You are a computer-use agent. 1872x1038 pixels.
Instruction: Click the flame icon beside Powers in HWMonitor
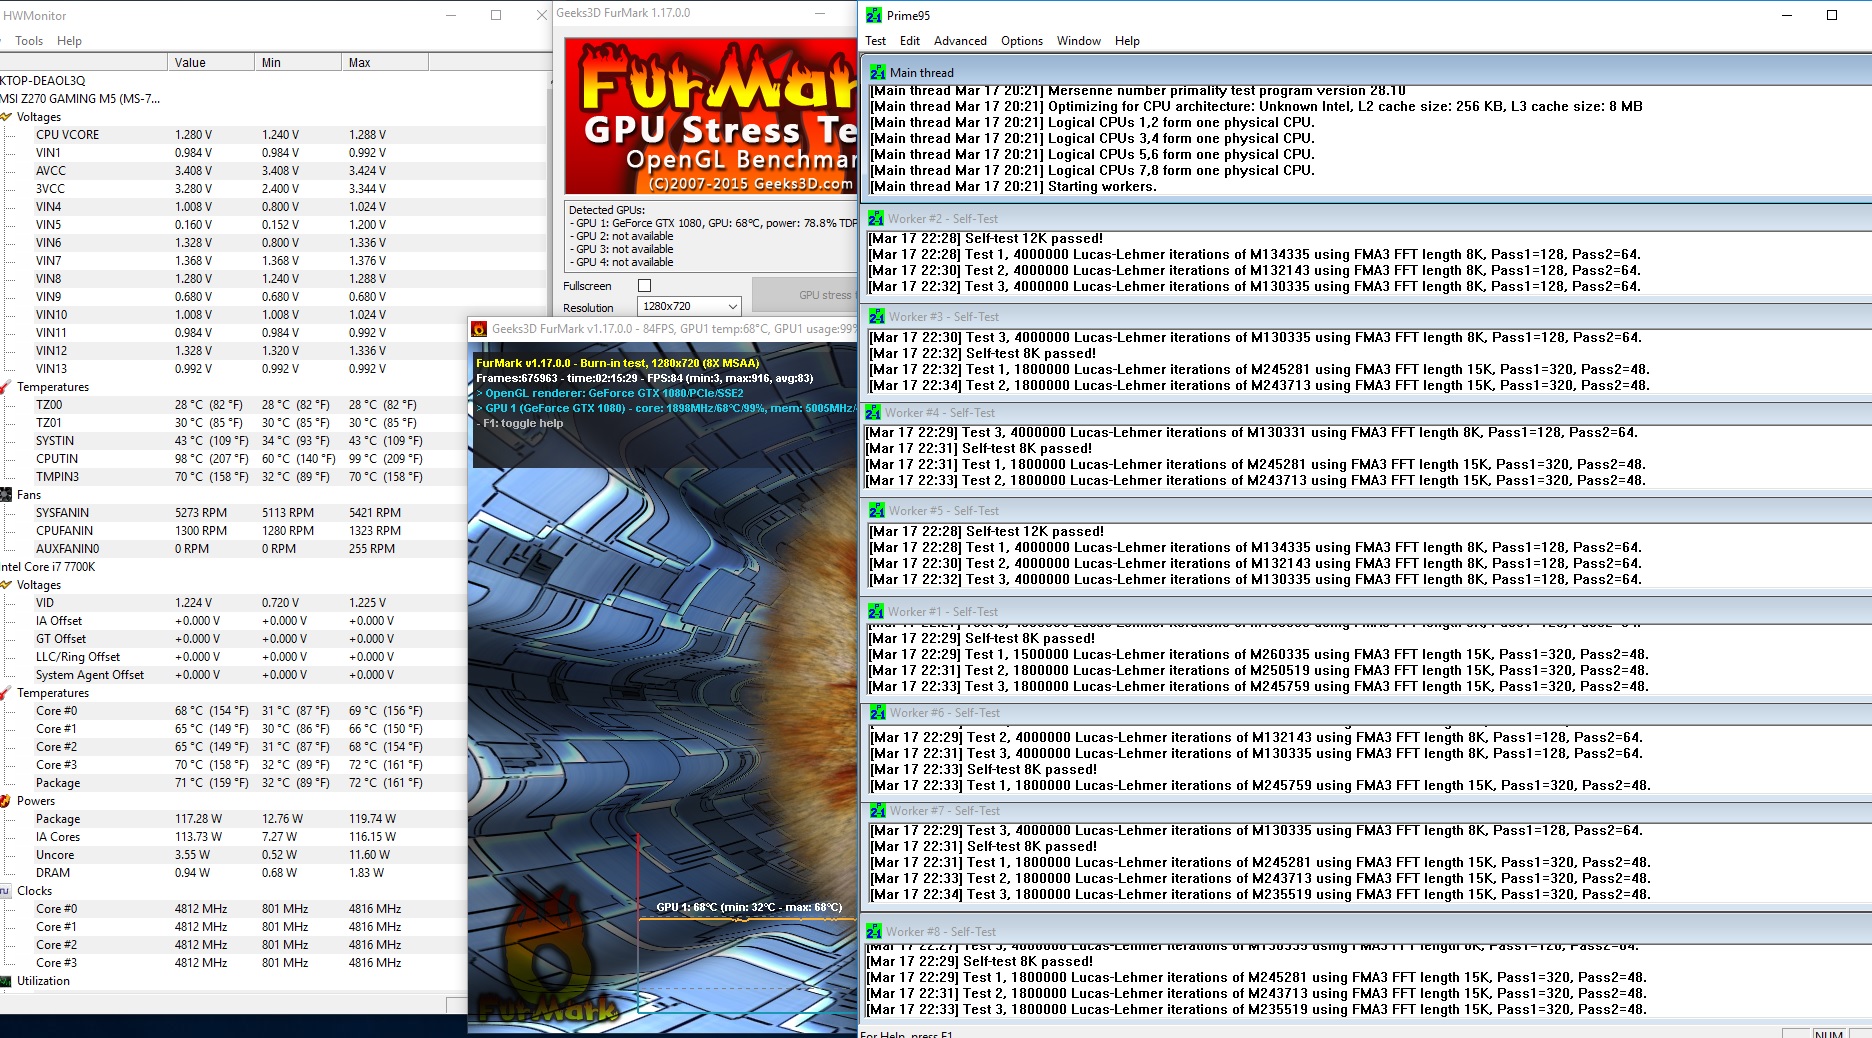pyautogui.click(x=7, y=801)
